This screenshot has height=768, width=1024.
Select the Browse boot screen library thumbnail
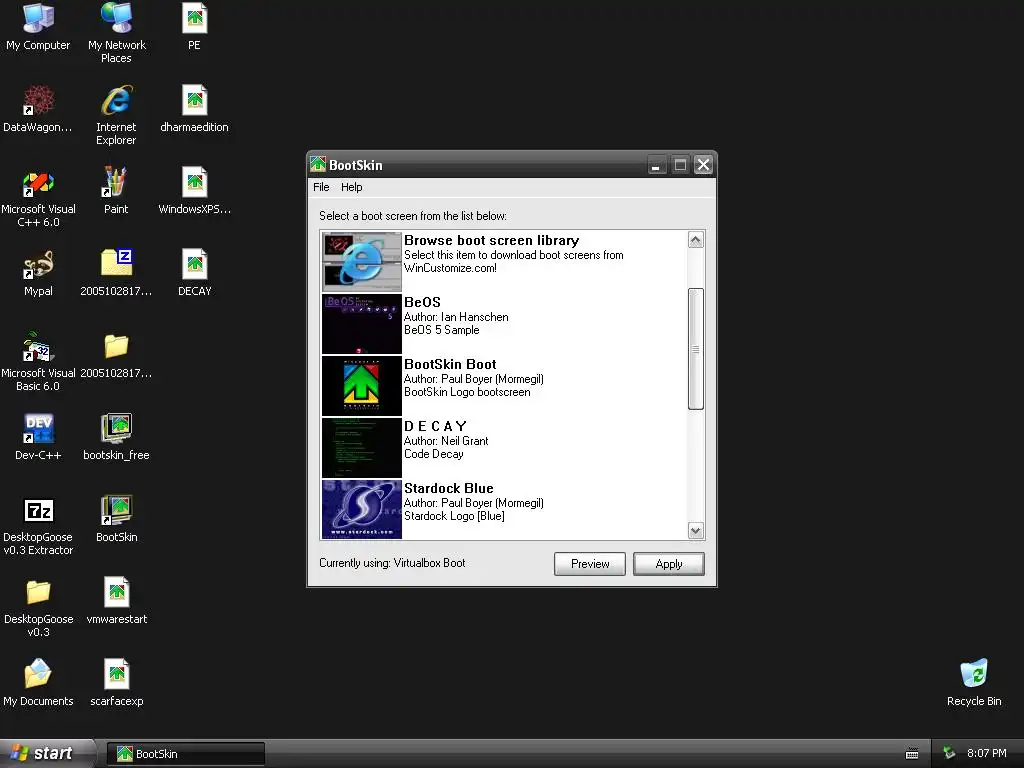362,262
